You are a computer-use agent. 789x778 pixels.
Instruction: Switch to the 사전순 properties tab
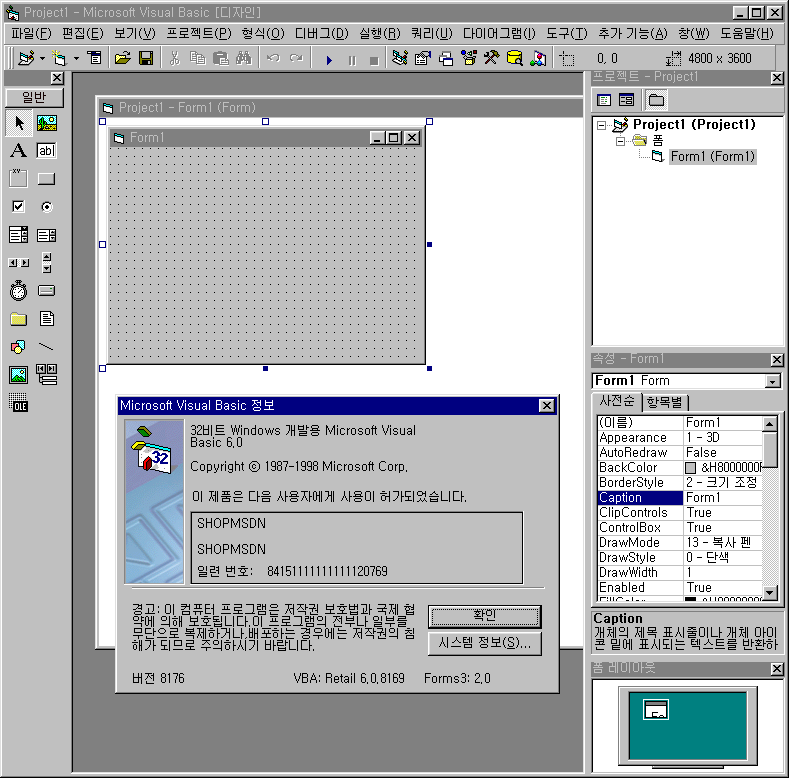pos(617,401)
